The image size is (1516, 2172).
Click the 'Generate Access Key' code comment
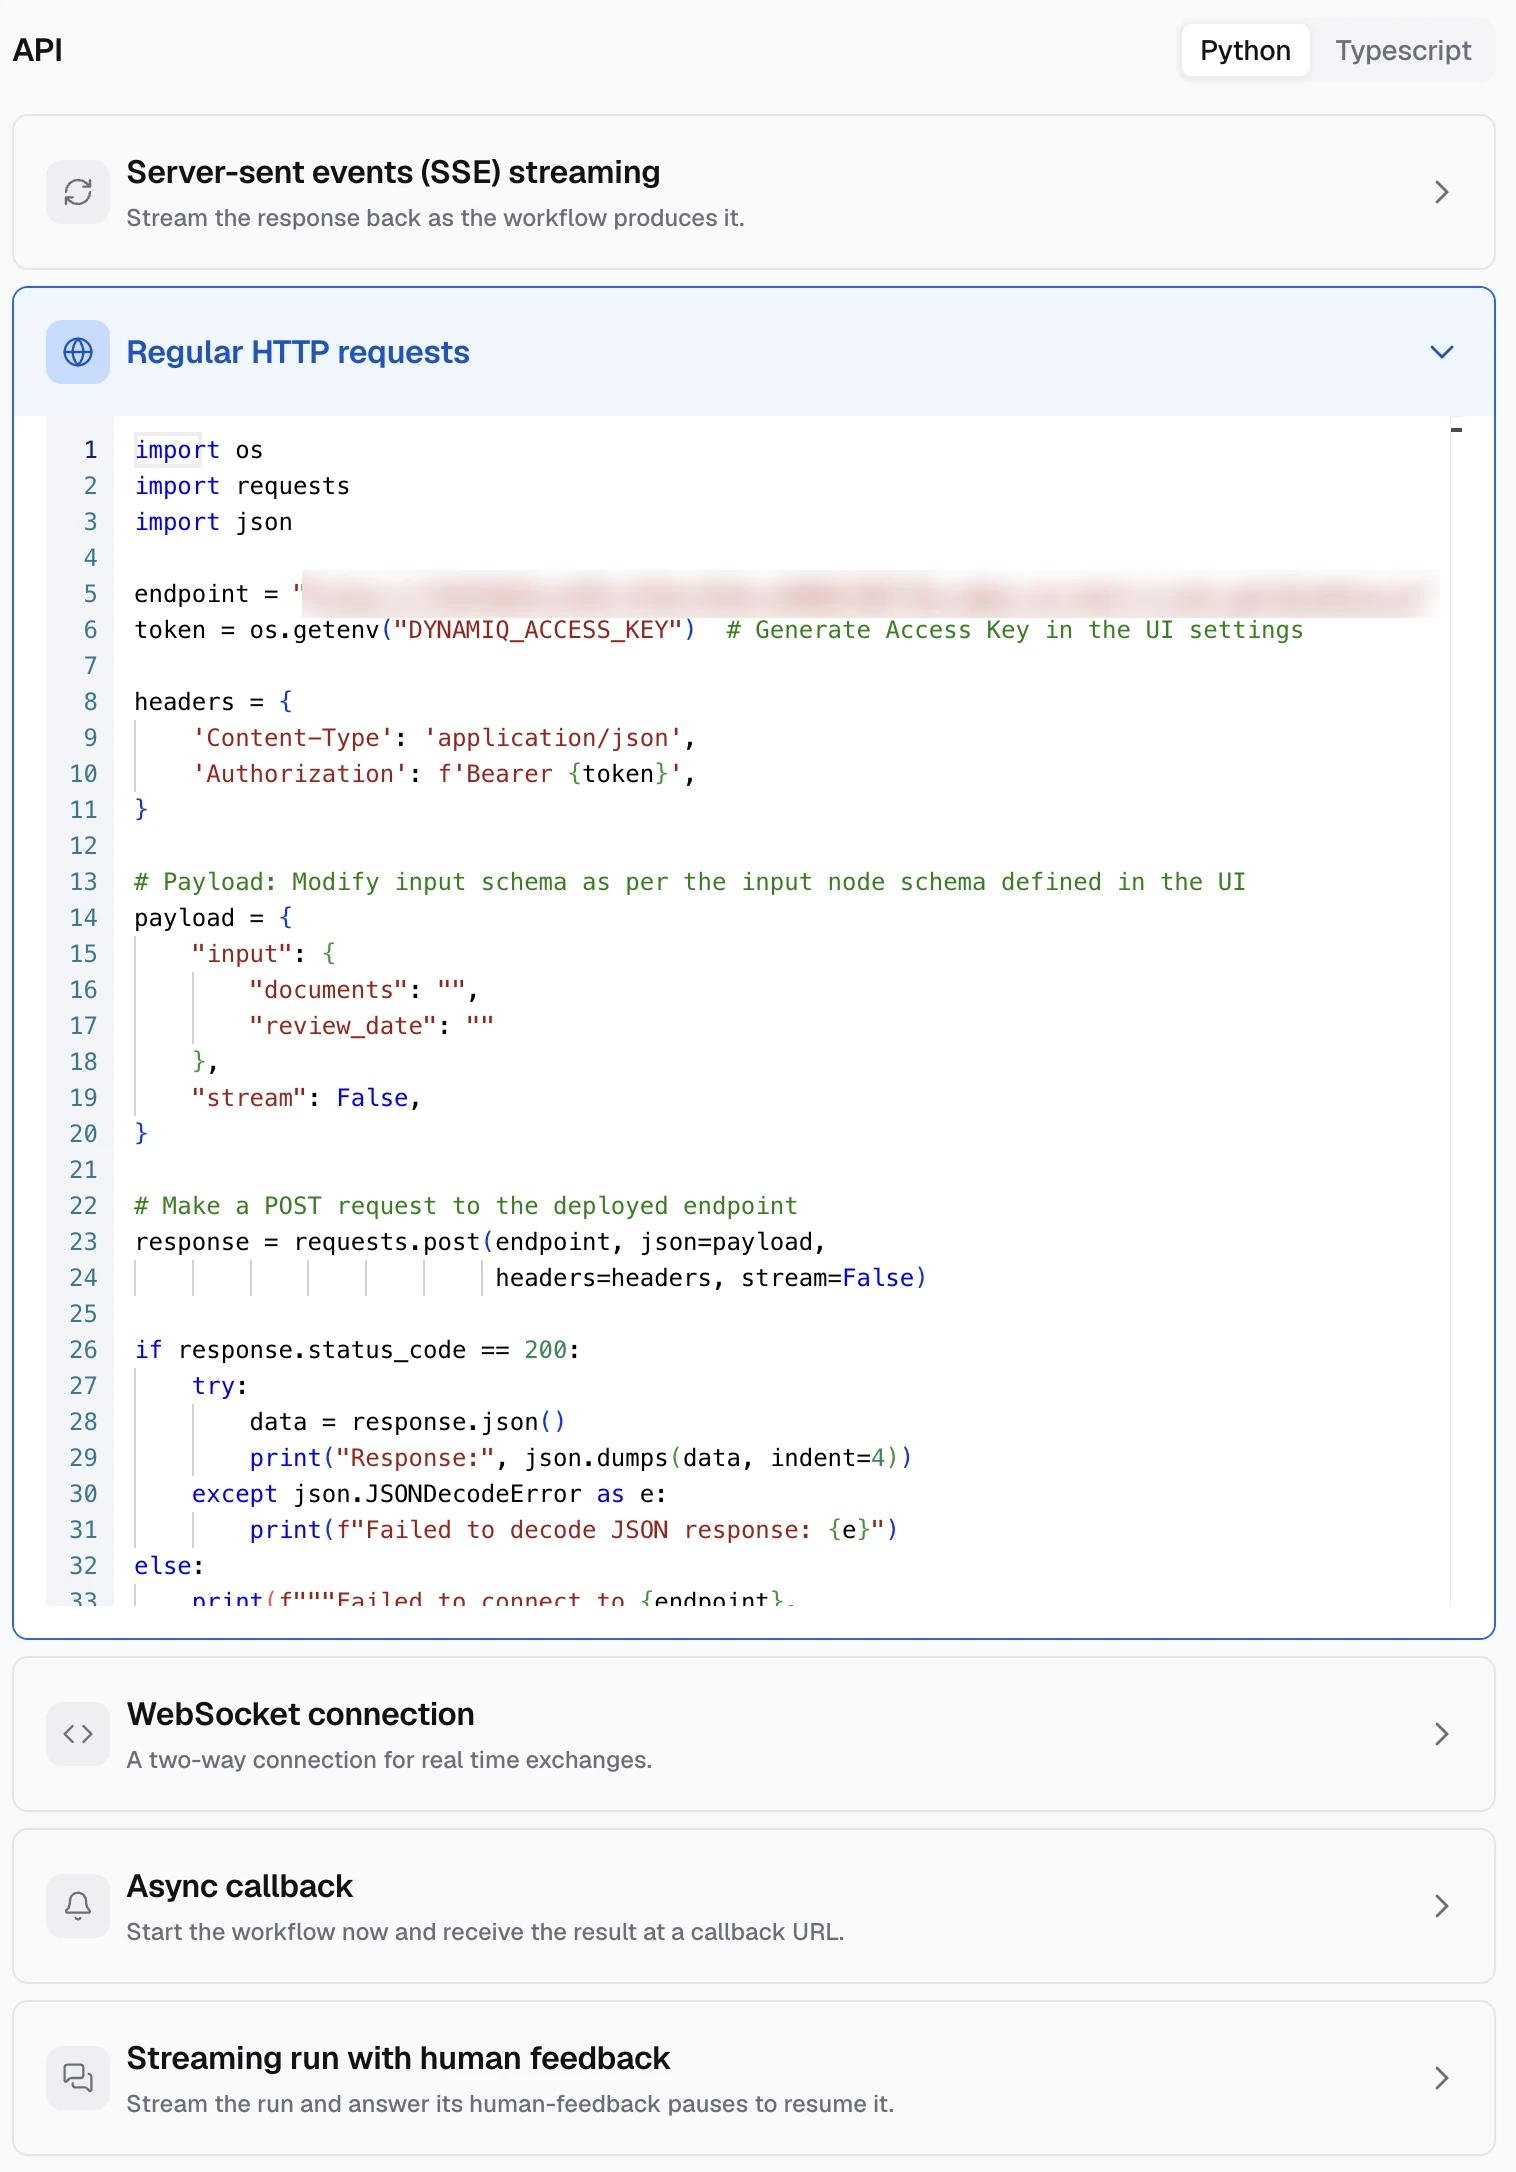click(x=1014, y=630)
